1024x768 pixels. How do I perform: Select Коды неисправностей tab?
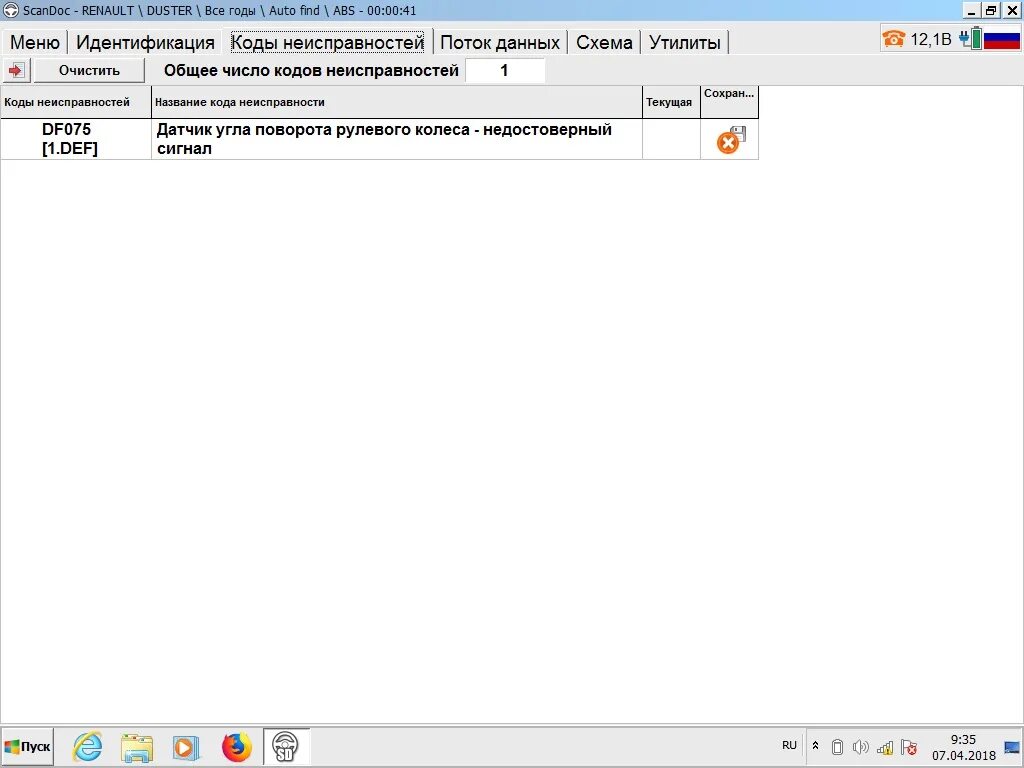click(x=327, y=42)
